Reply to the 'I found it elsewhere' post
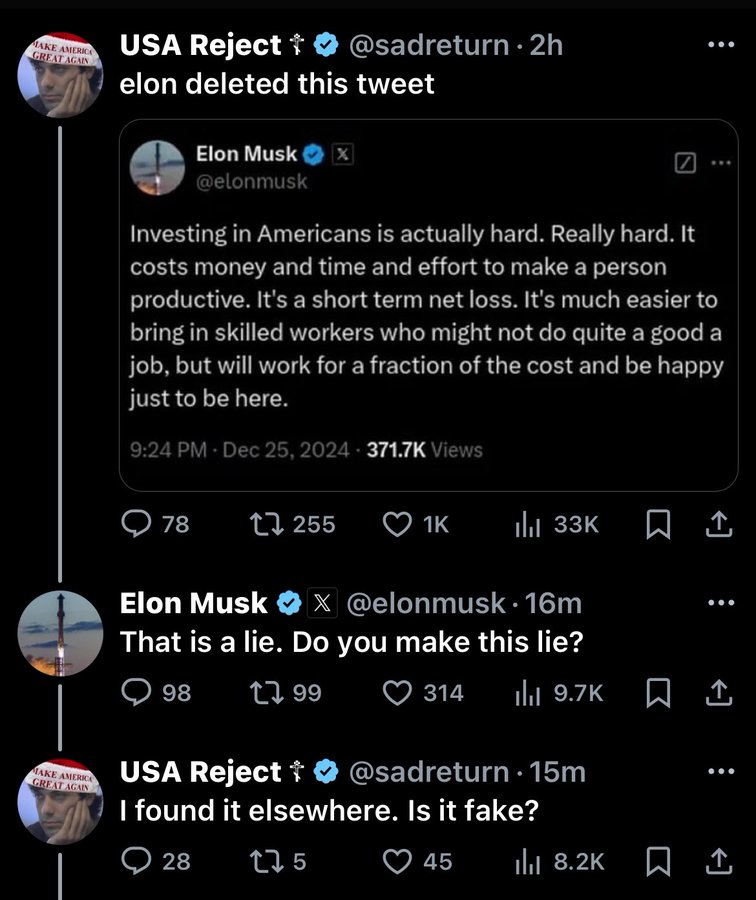The height and width of the screenshot is (900, 756). pyautogui.click(x=134, y=861)
